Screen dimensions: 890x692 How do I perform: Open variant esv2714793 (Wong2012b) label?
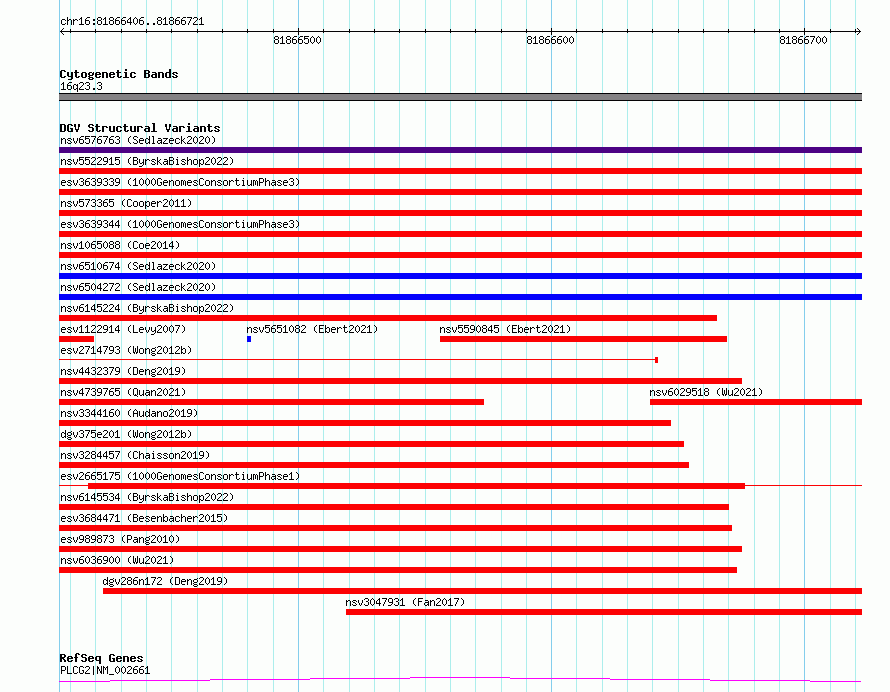point(126,350)
